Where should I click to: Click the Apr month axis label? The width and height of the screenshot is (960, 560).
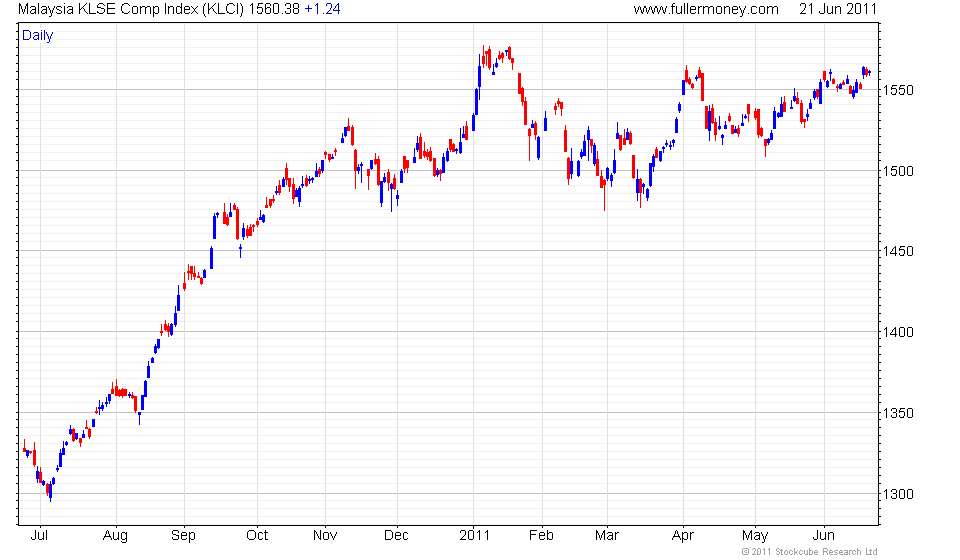(x=683, y=536)
